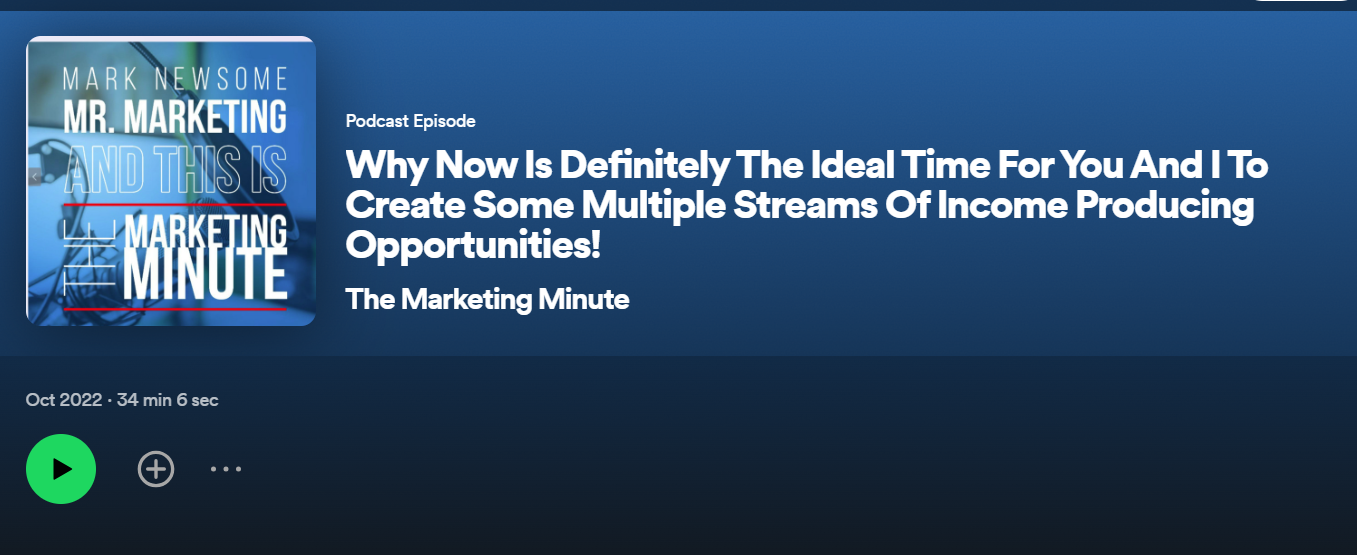Click the small left arrow on cover art
1357x555 pixels.
click(35, 177)
